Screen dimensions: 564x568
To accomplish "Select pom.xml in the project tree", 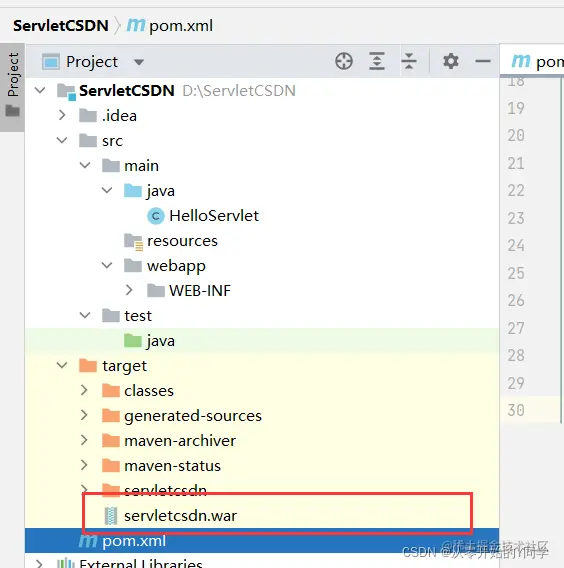I will (x=262, y=541).
